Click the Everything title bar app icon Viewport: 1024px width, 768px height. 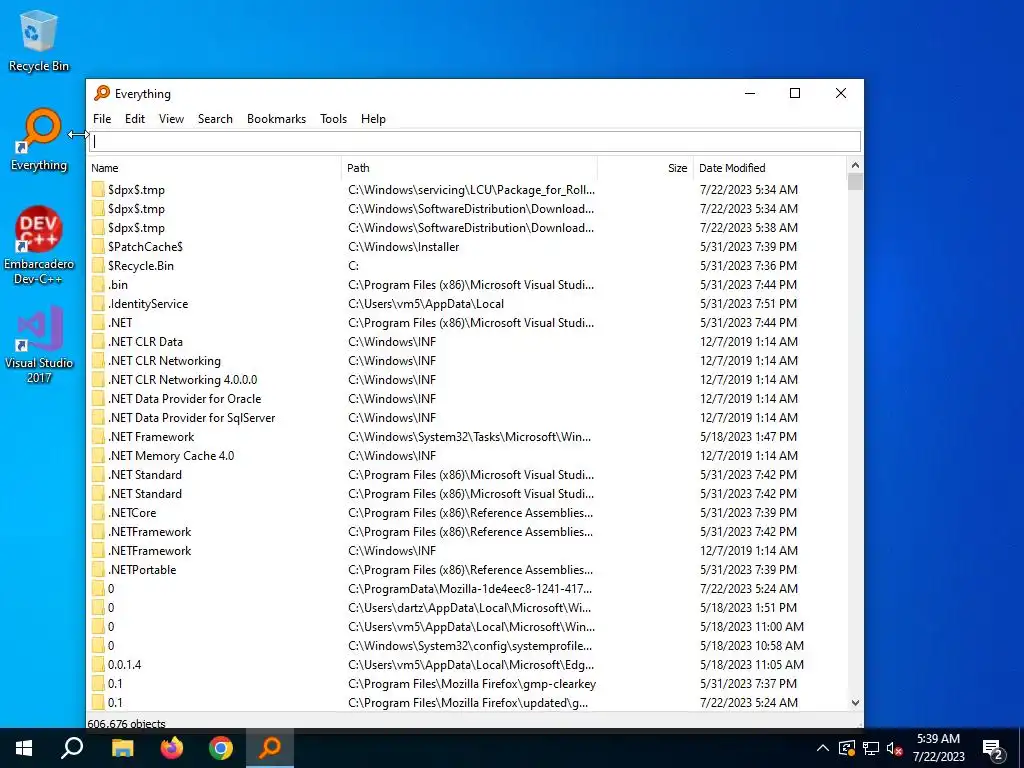[x=102, y=93]
